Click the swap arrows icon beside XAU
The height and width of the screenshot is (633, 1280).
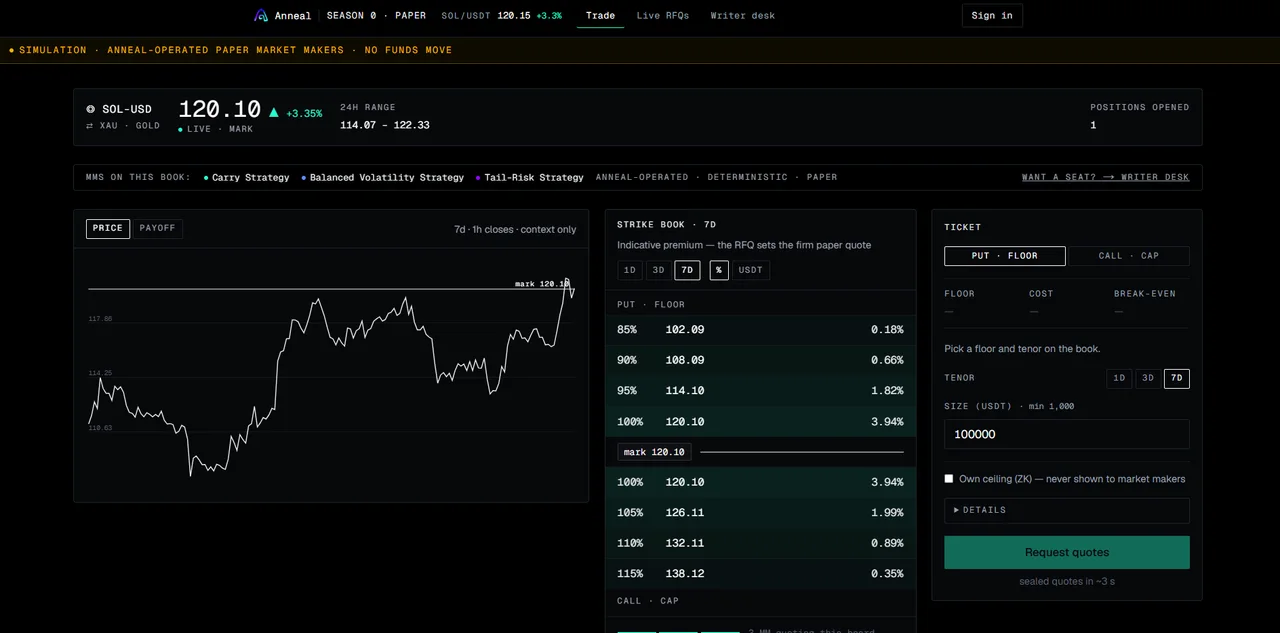90,126
